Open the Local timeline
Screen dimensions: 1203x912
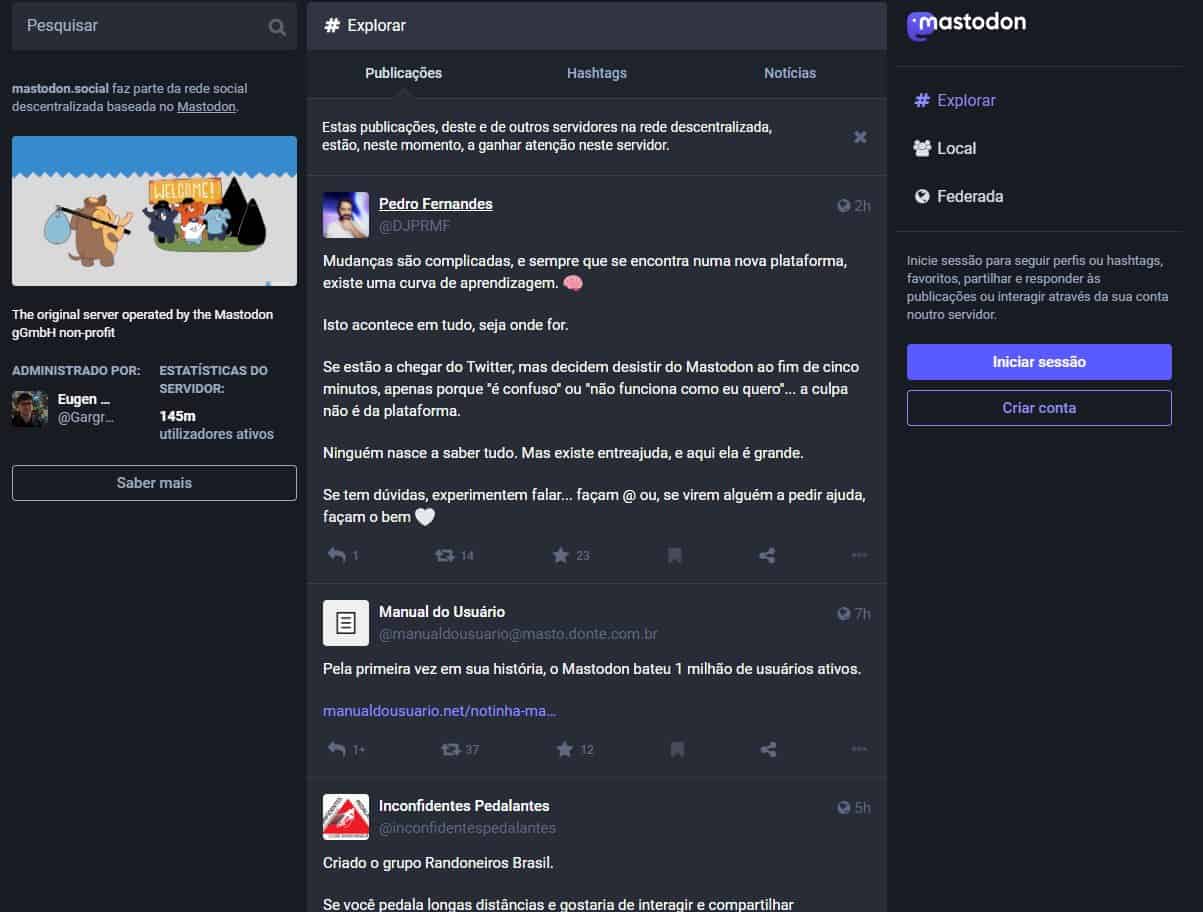tap(955, 148)
